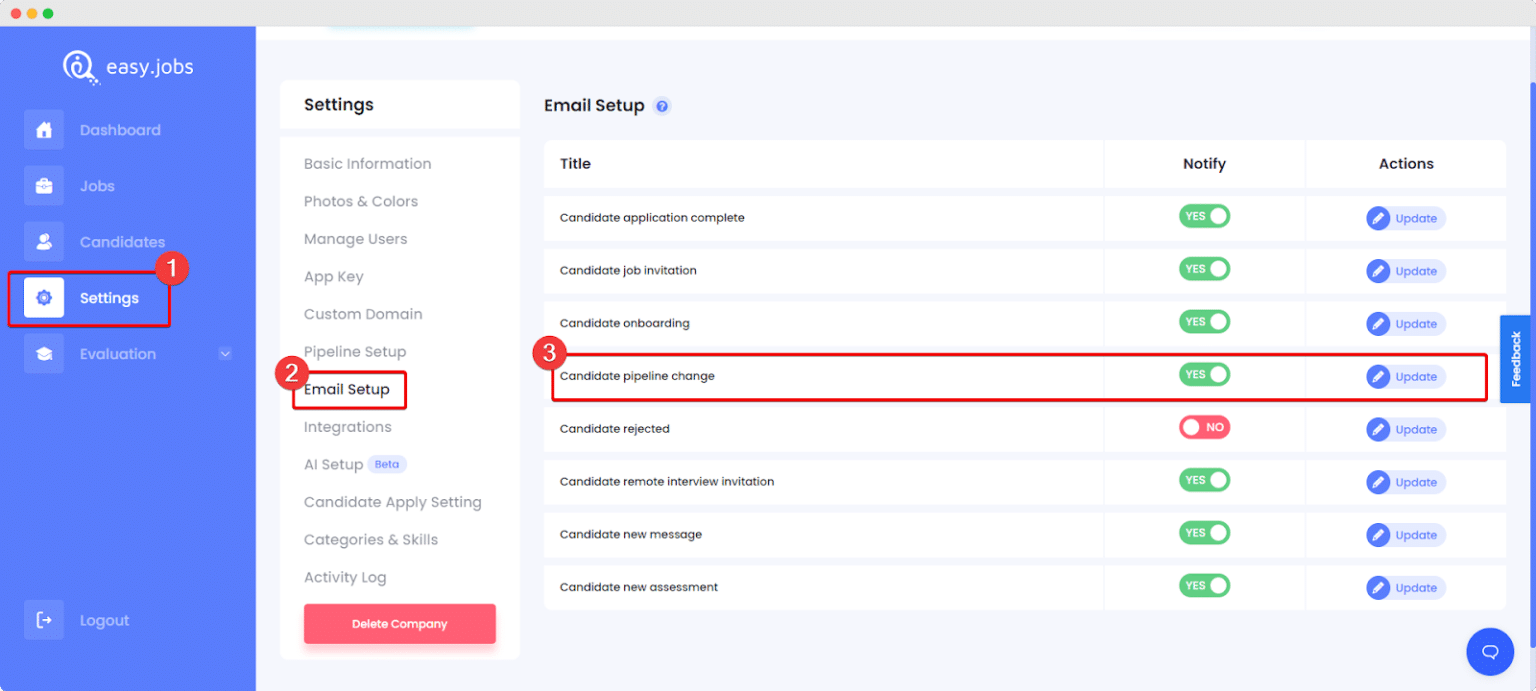Open the Feedback panel on the right edge
Image resolution: width=1536 pixels, height=691 pixels.
click(x=1516, y=360)
